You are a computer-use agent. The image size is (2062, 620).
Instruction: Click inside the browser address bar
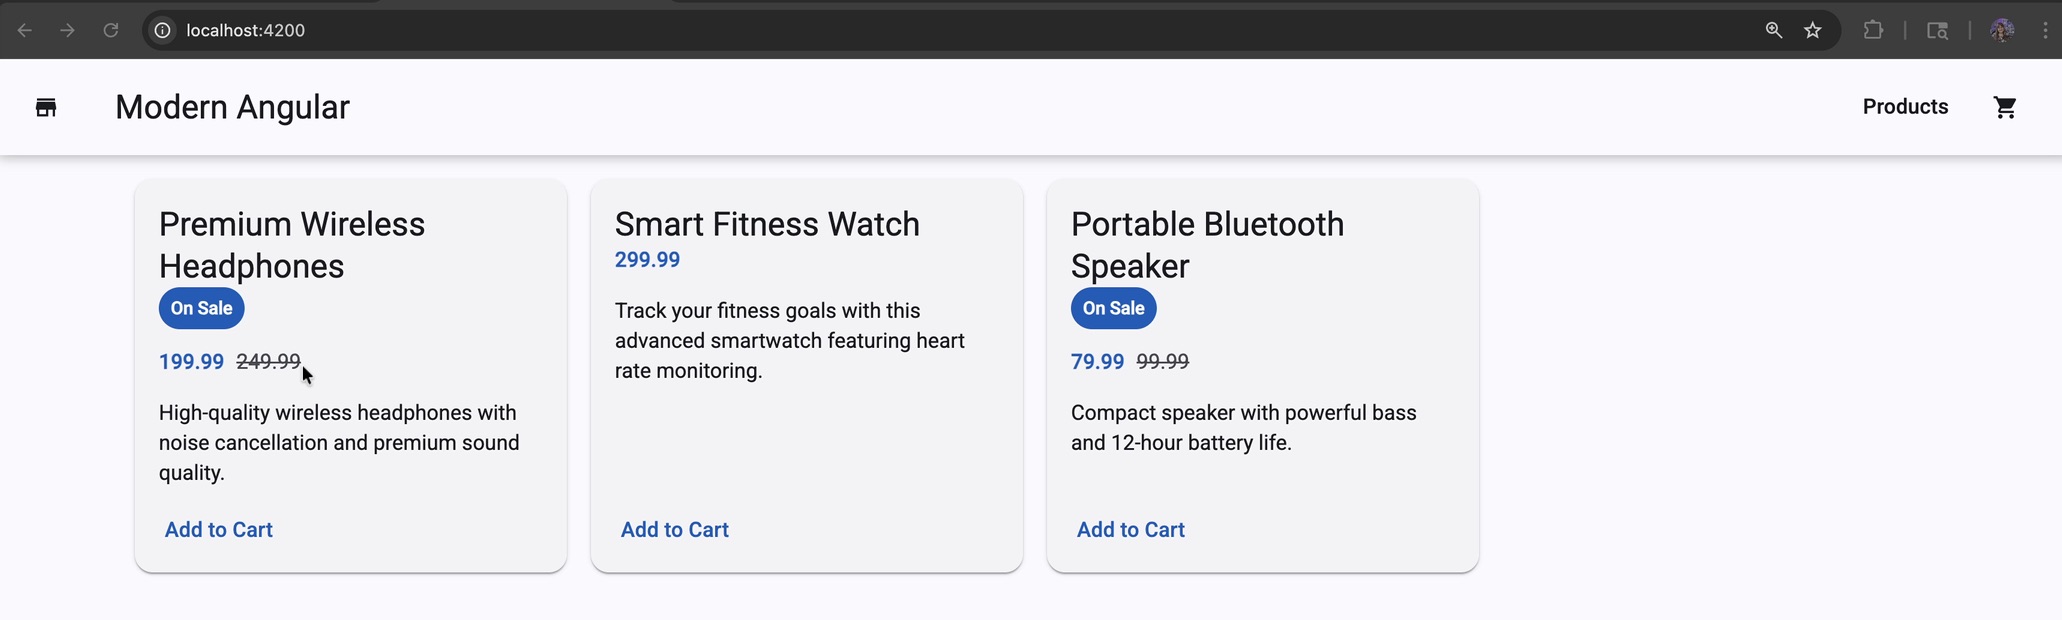tap(600, 30)
